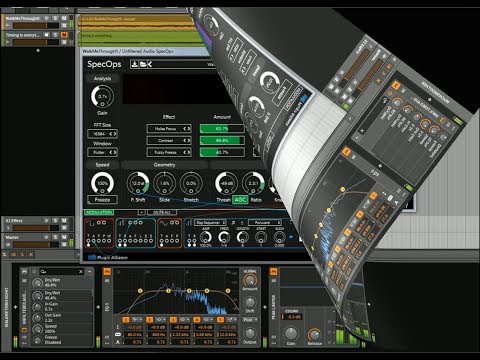
Task: Open the Forward direction dropdown
Action: (264, 223)
